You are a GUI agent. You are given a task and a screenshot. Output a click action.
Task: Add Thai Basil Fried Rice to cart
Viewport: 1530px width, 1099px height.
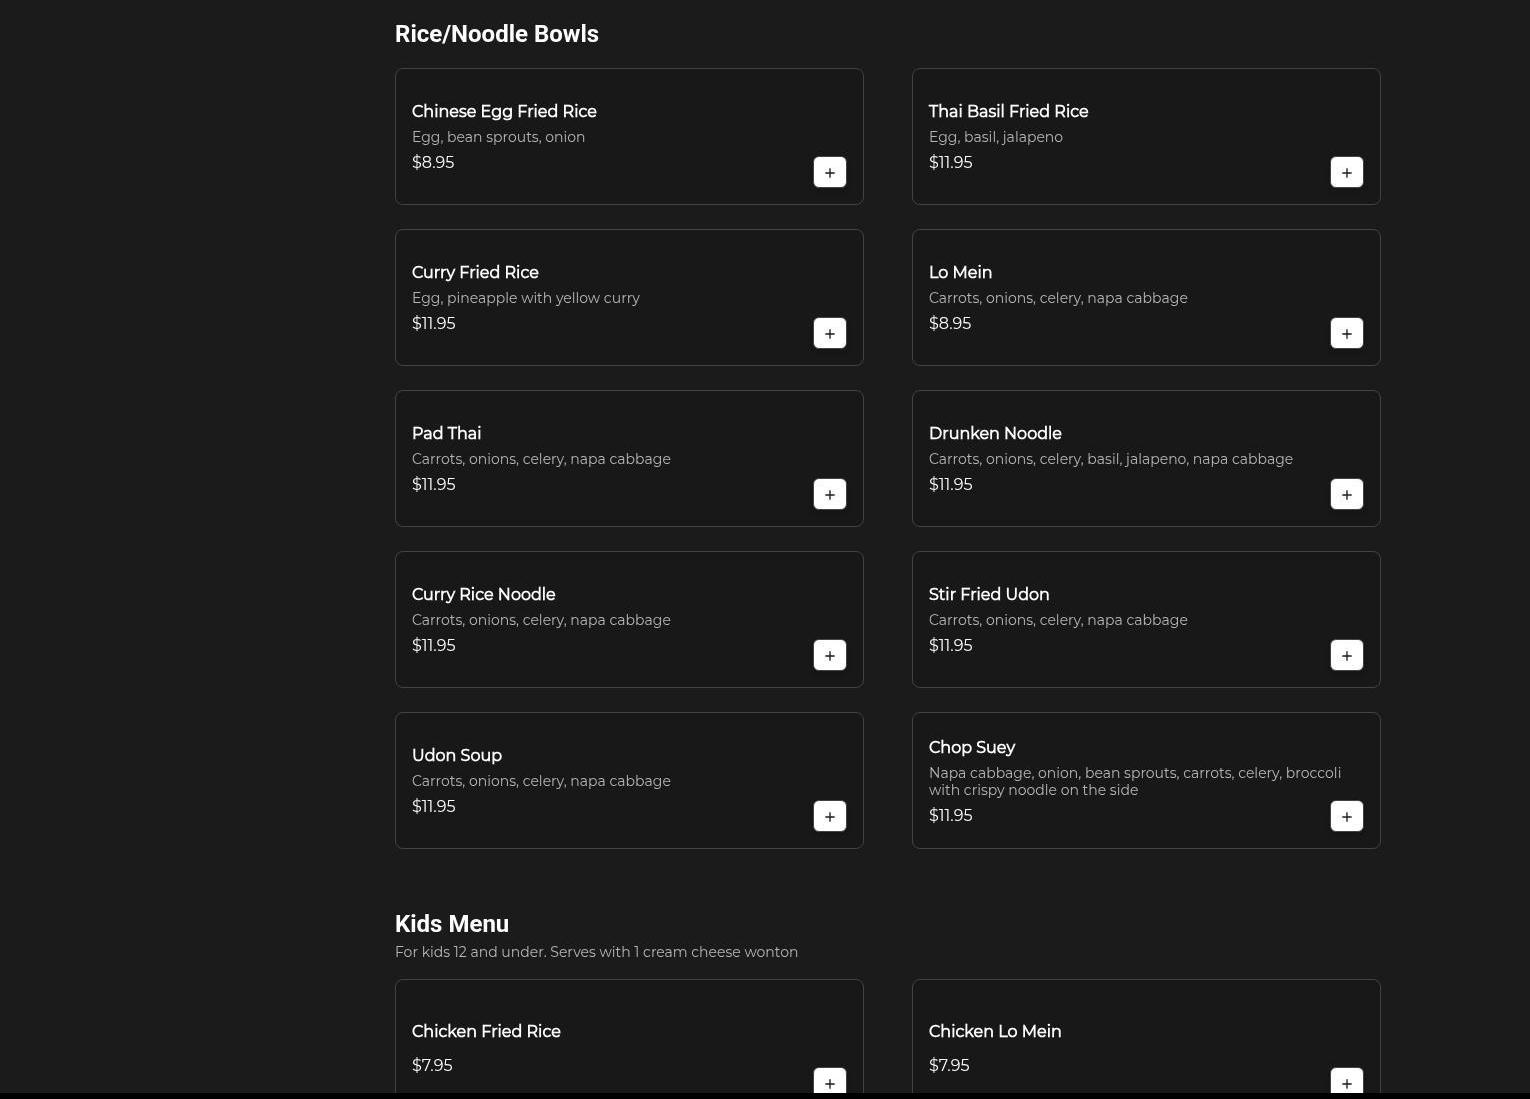click(x=1346, y=172)
